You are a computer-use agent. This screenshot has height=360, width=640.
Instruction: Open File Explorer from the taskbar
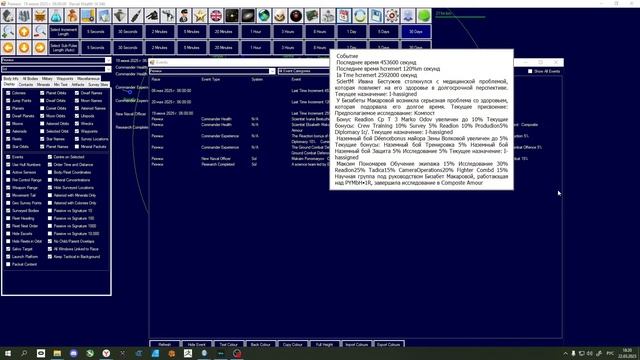point(57,353)
